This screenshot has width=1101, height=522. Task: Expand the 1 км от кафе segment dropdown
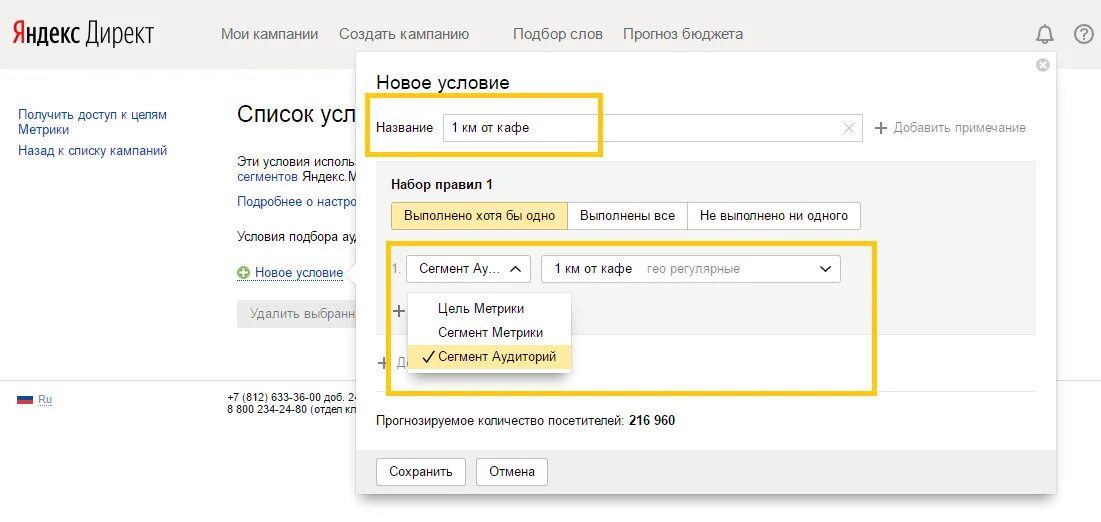coord(691,268)
